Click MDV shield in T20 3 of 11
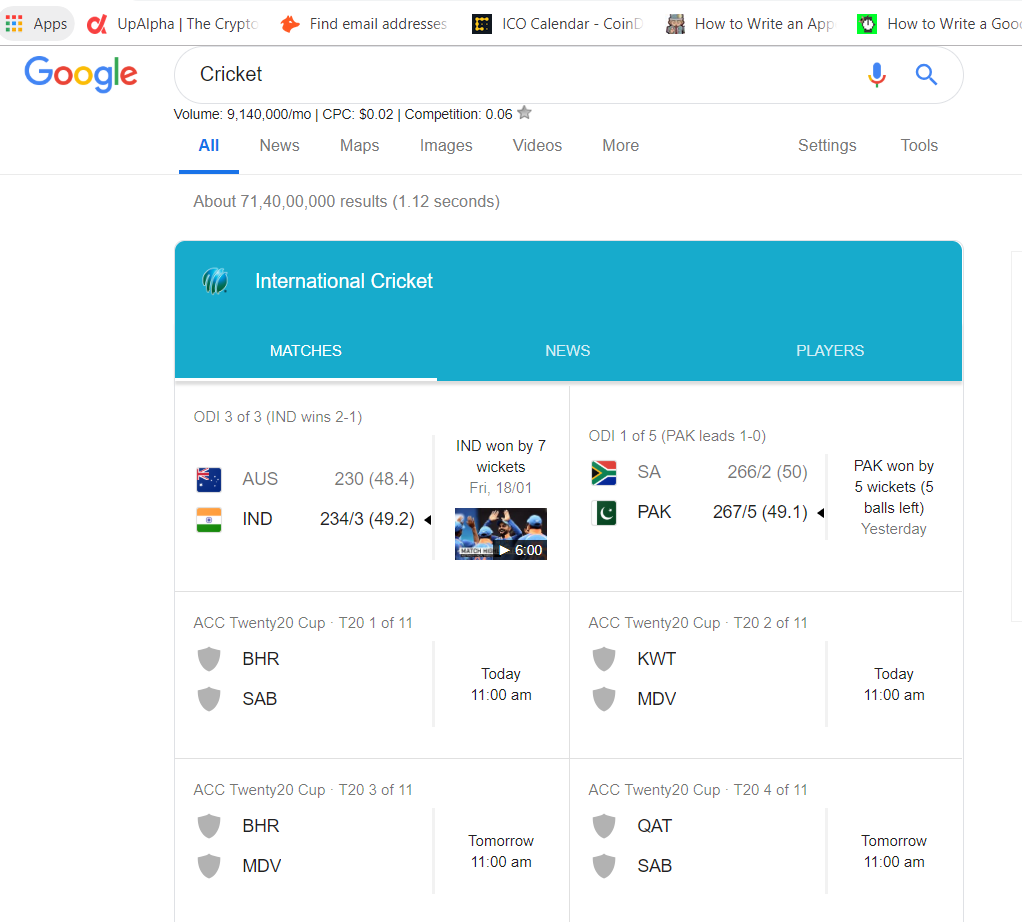Viewport: 1022px width, 922px height. point(209,866)
